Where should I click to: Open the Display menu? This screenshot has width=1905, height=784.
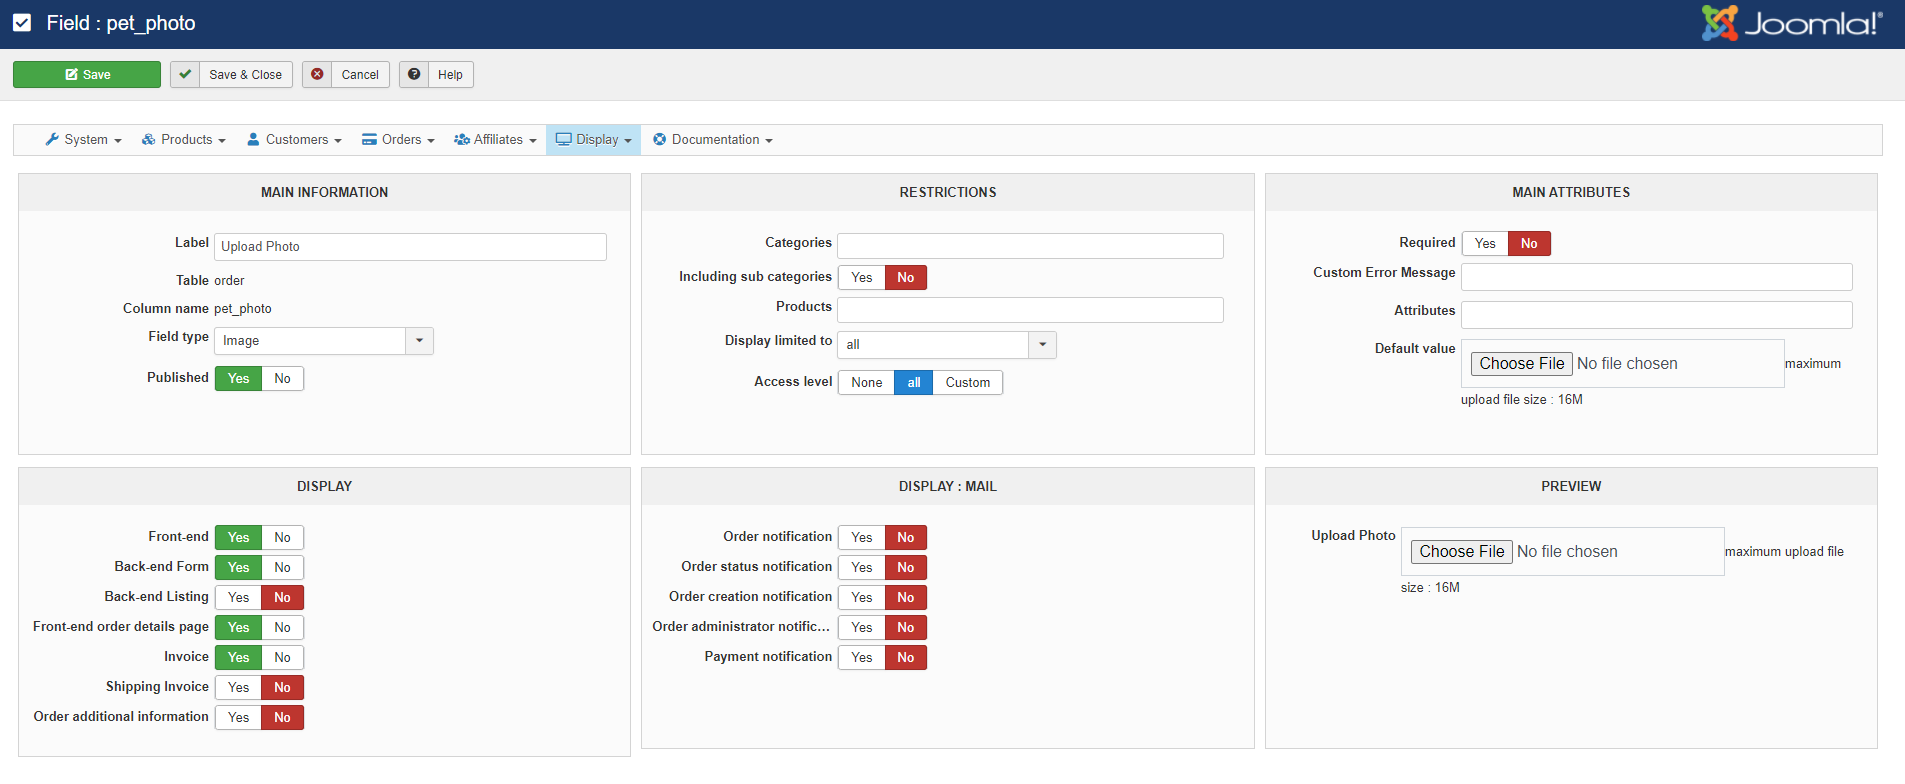click(x=594, y=140)
